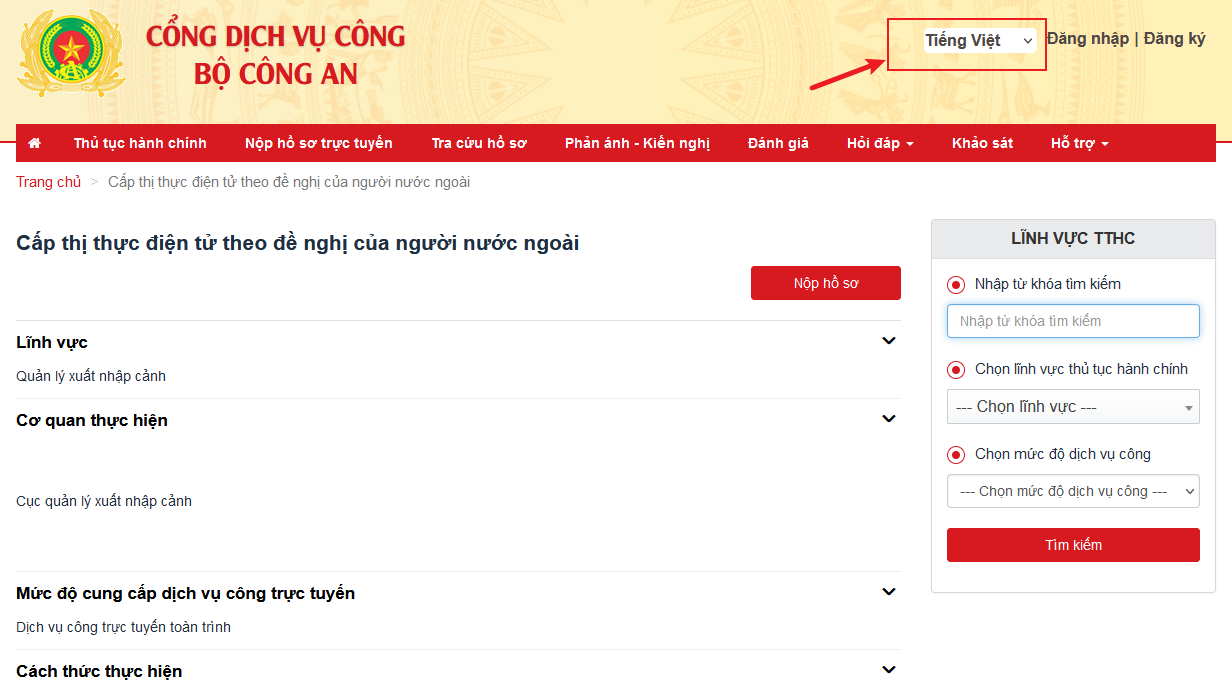Click the Cục quản lý xuất nhập cảnh text

pyautogui.click(x=104, y=501)
